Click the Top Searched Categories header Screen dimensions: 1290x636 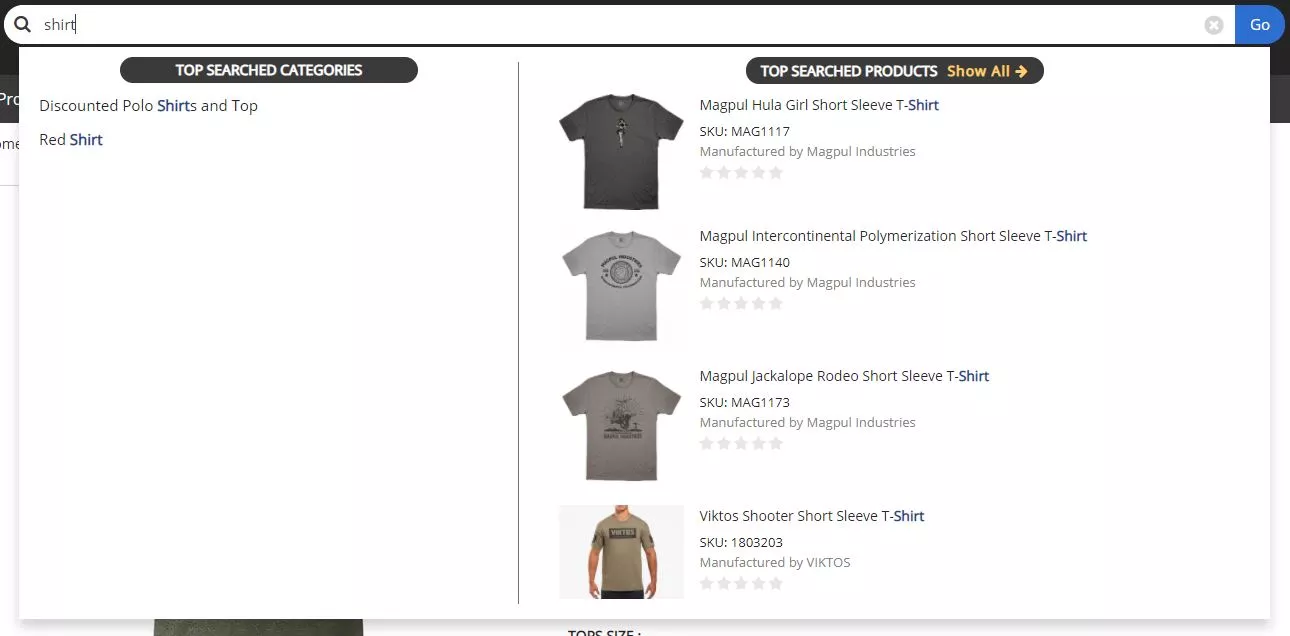(269, 70)
